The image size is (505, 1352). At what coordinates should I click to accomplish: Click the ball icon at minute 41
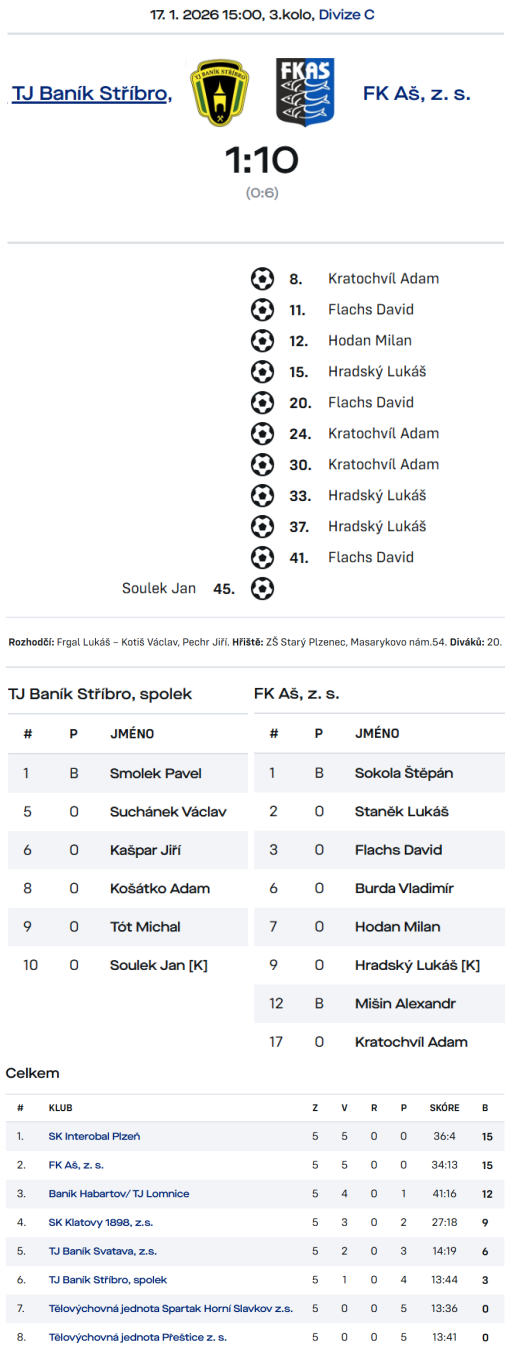pos(262,558)
